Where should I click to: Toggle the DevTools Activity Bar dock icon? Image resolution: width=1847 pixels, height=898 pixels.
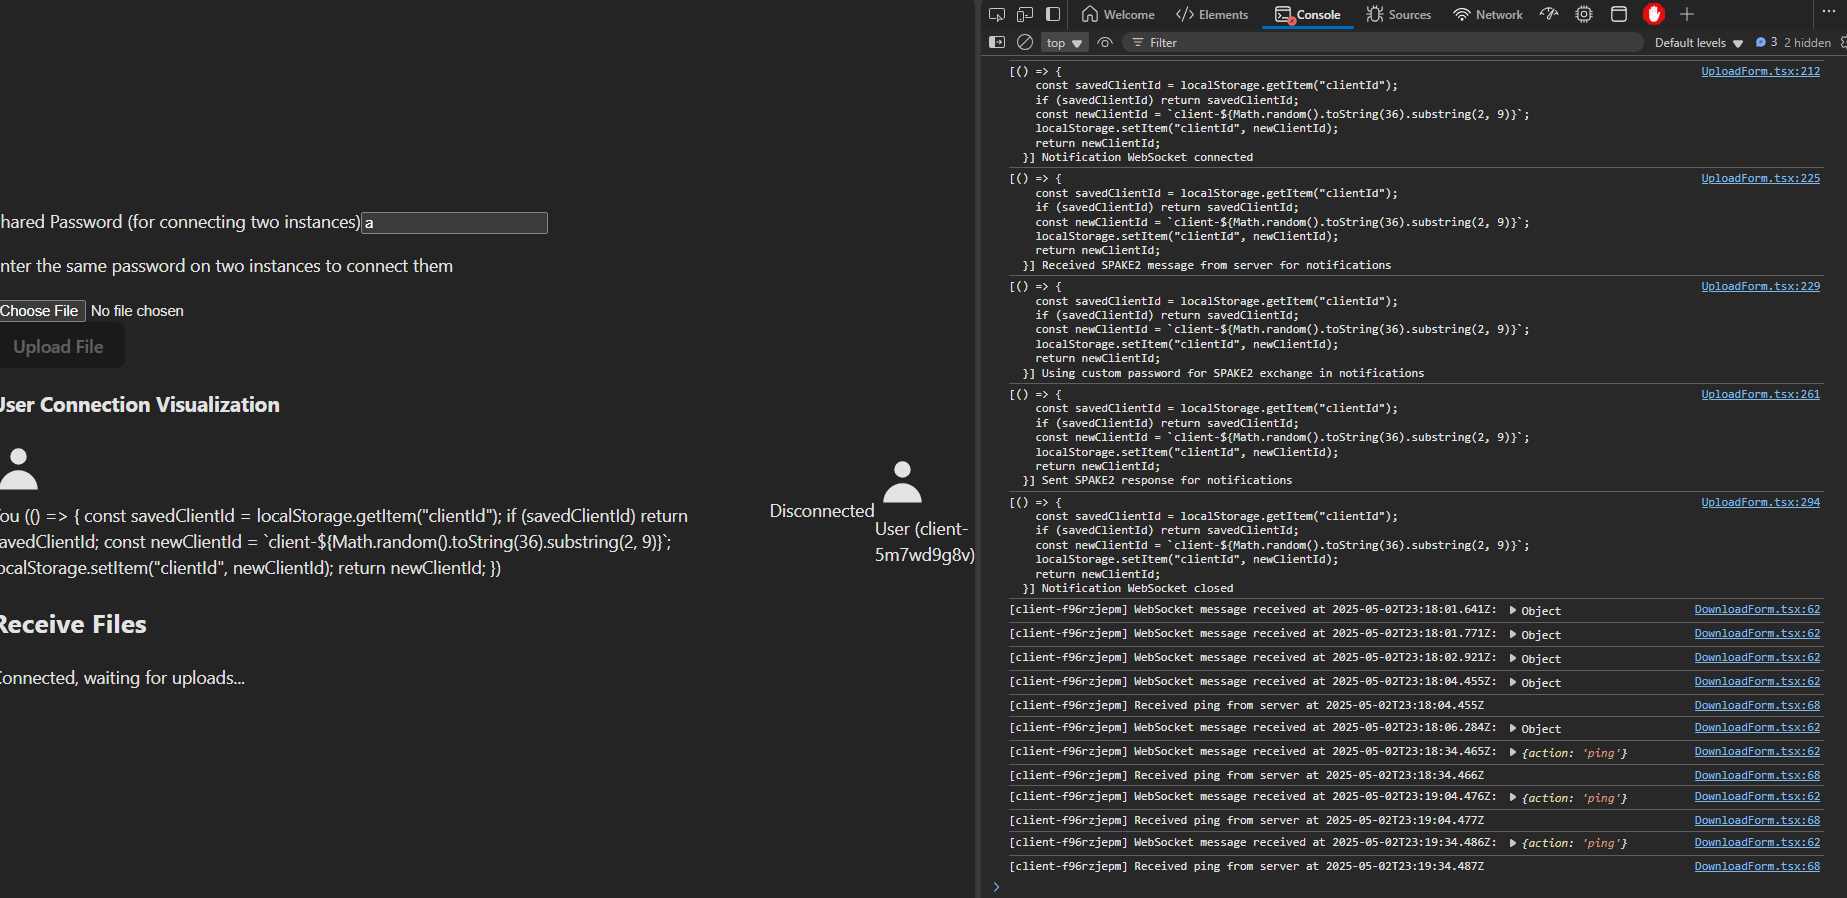pos(1053,14)
